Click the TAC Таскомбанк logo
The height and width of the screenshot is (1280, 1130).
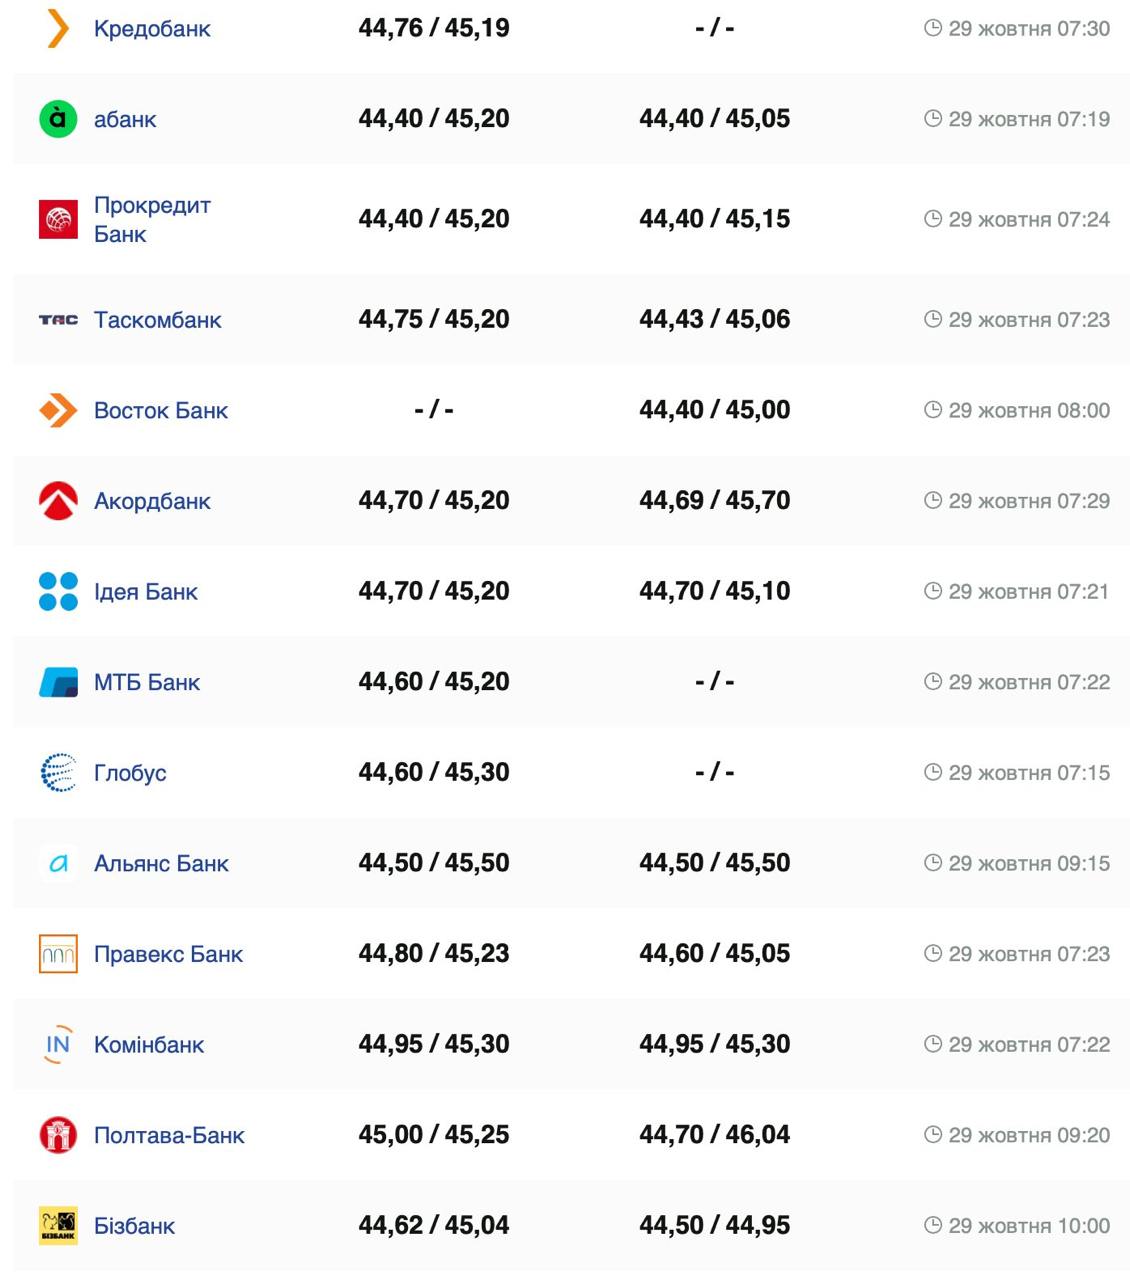pos(58,320)
